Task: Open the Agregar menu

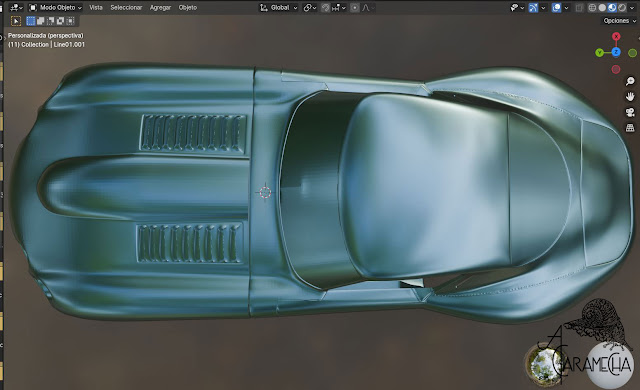Action: (x=160, y=8)
